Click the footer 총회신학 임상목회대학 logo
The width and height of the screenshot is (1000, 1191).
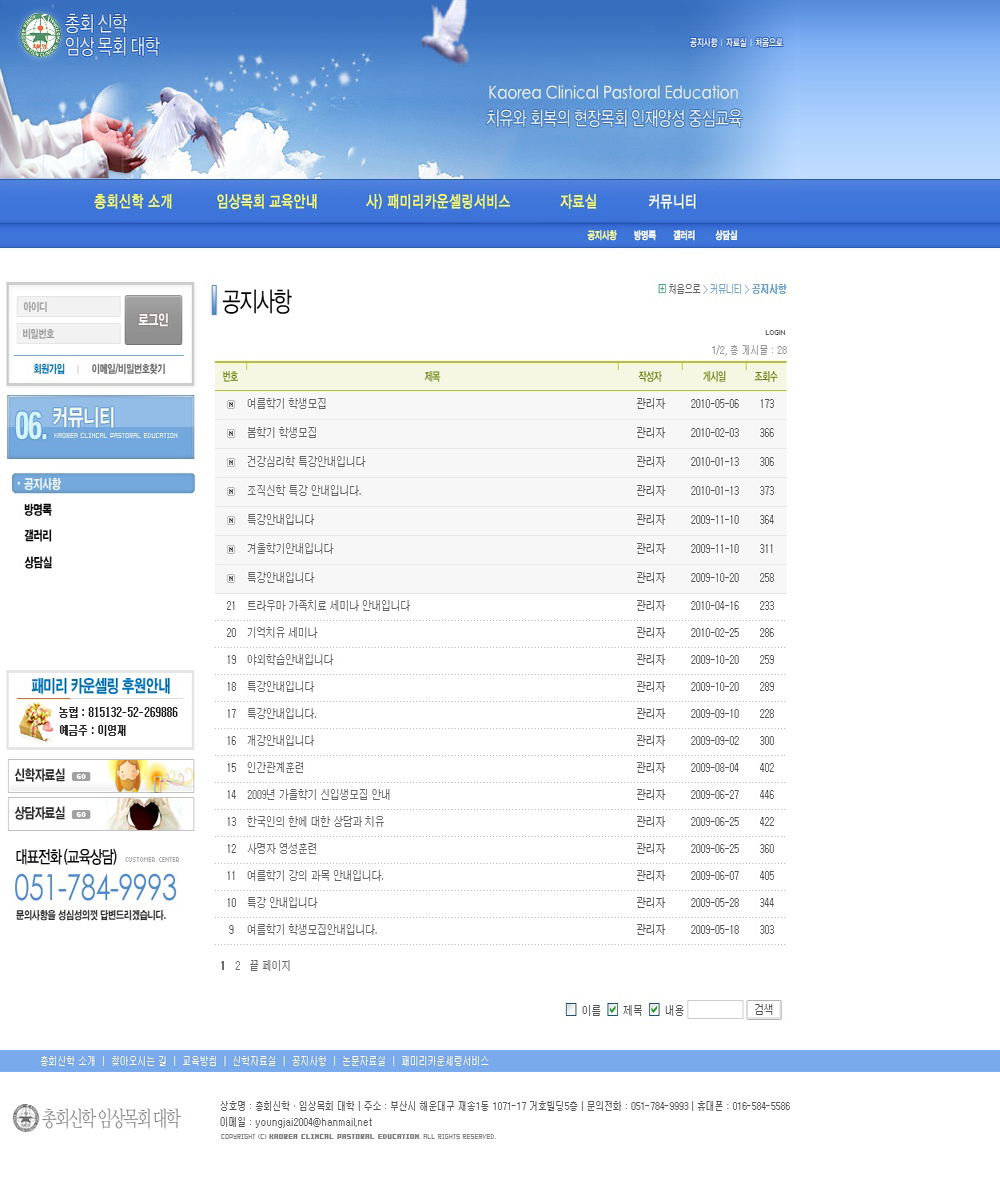(x=97, y=1118)
